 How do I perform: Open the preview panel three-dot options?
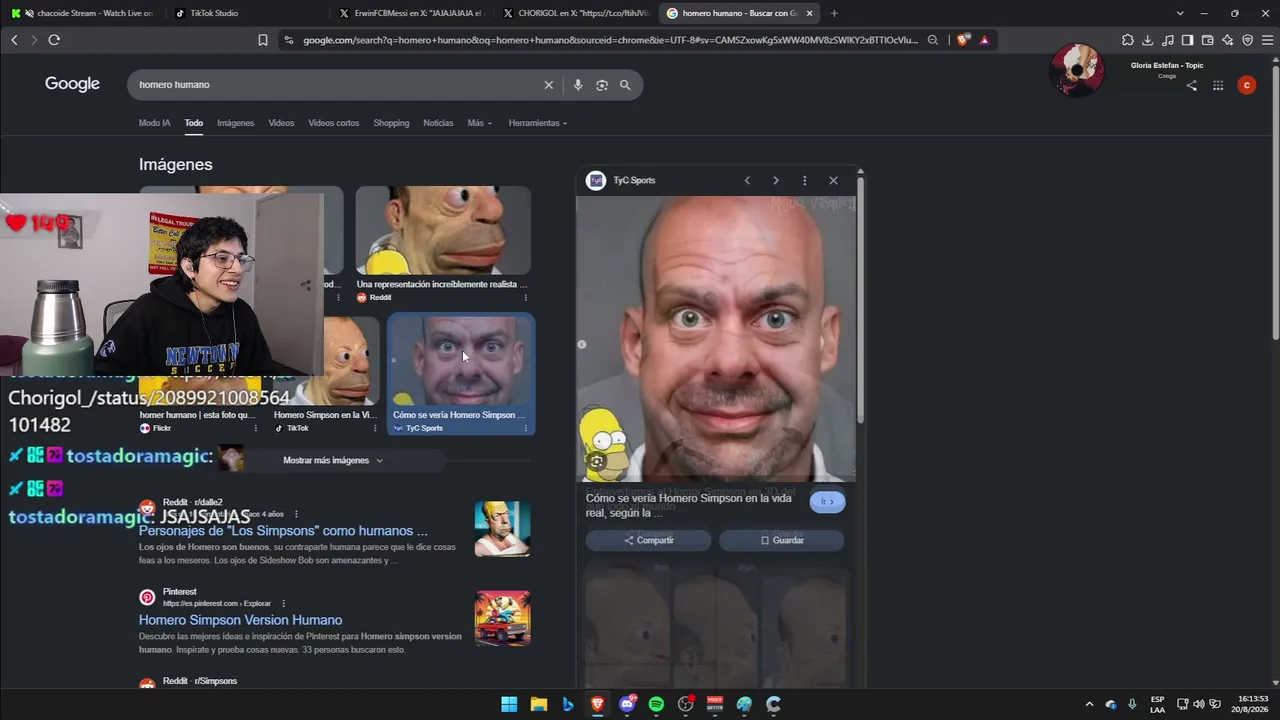click(x=804, y=180)
